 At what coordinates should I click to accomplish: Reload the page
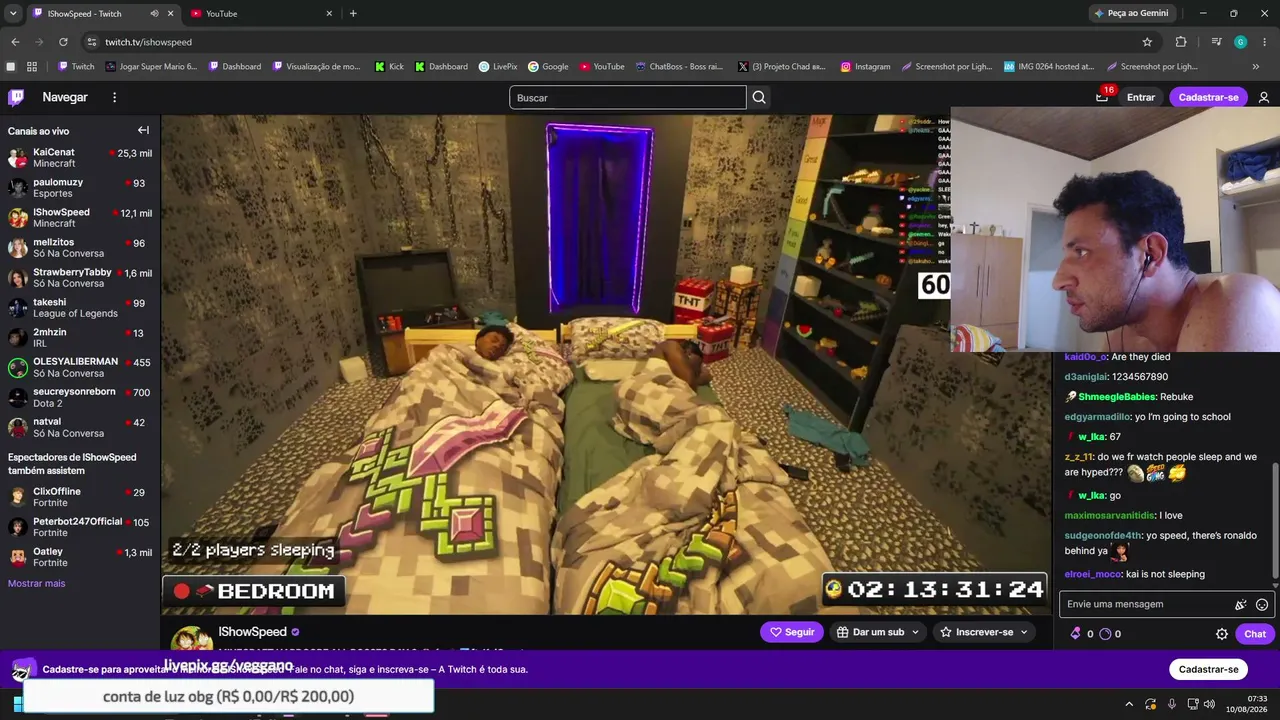point(63,42)
